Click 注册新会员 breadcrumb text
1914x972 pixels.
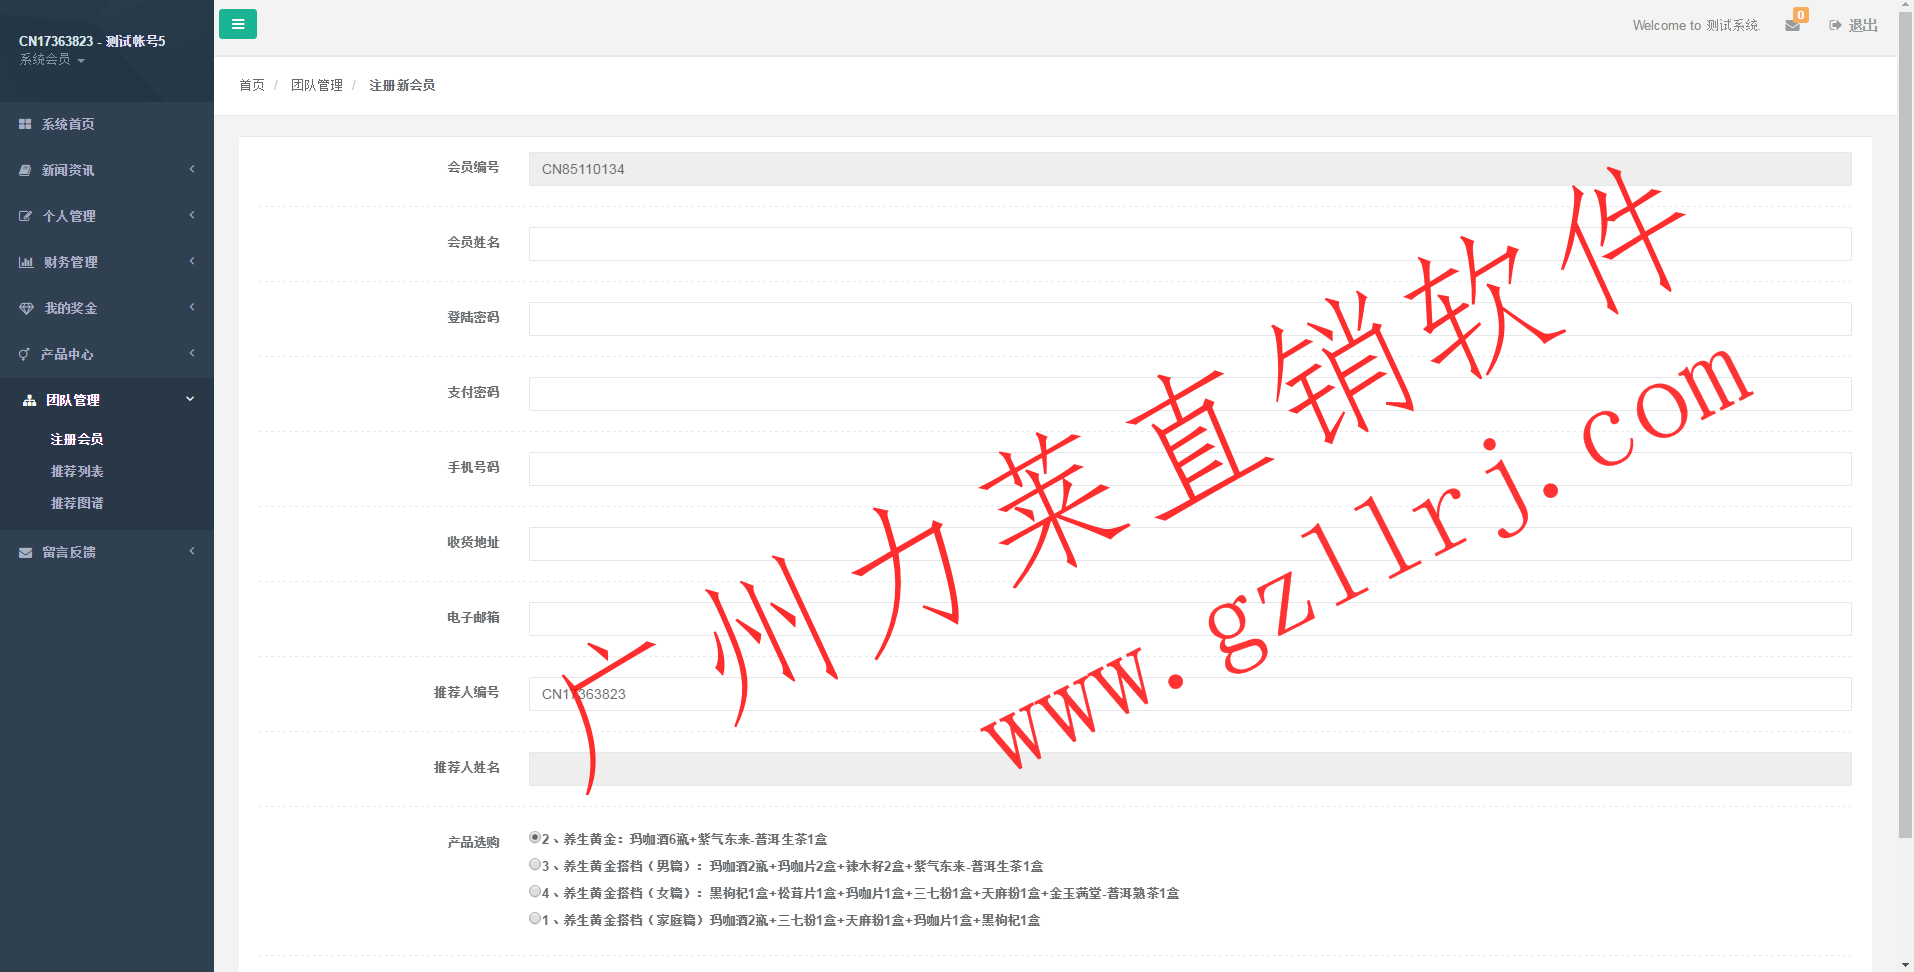[x=402, y=85]
